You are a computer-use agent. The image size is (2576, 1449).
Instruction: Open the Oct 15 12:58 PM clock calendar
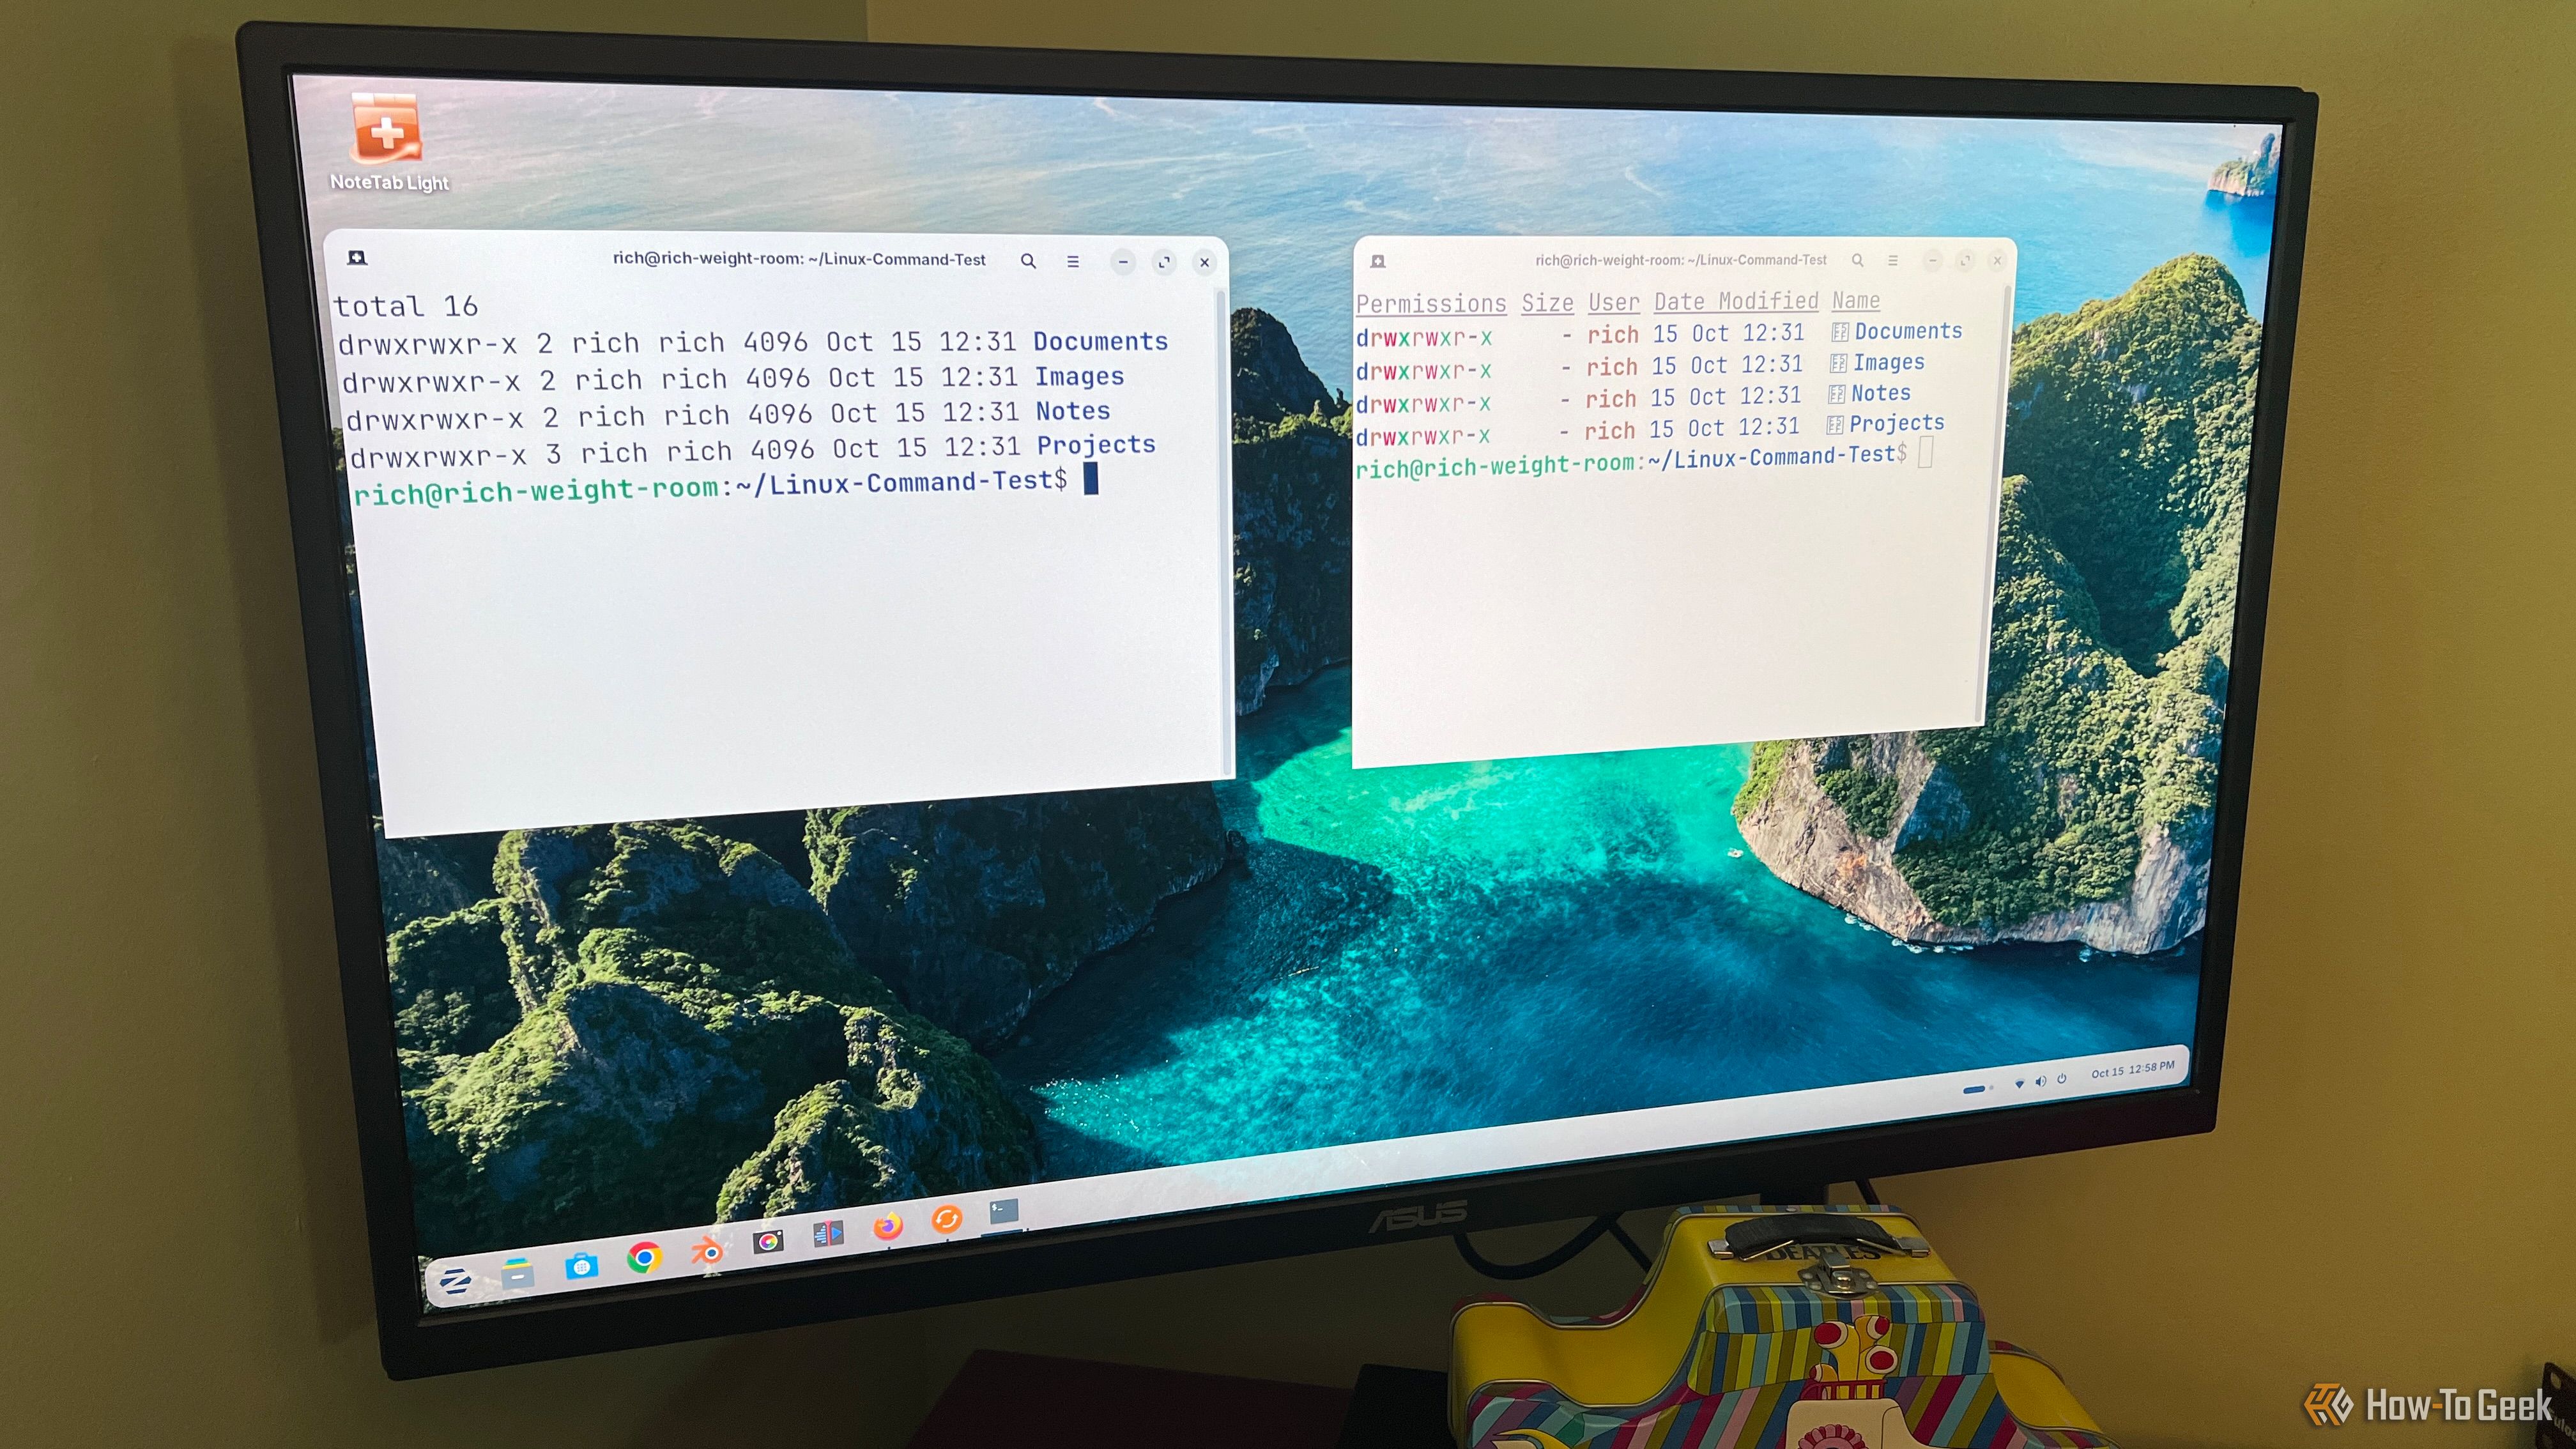[2133, 1070]
